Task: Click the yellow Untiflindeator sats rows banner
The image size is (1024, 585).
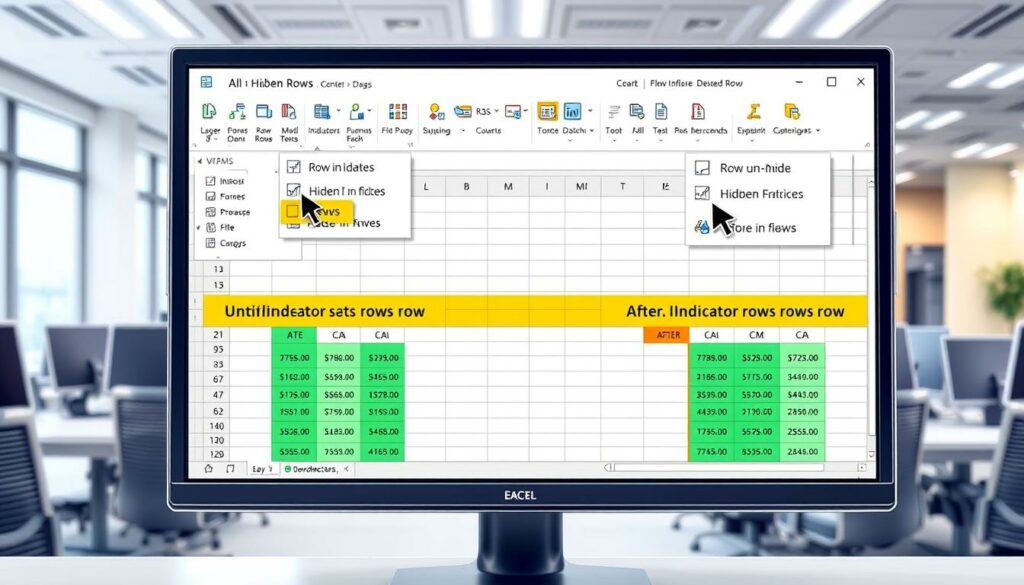Action: (x=325, y=311)
